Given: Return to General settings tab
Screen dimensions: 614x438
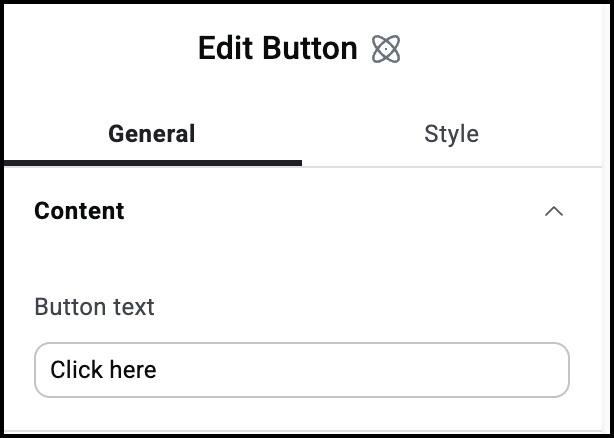Looking at the screenshot, I should point(152,134).
